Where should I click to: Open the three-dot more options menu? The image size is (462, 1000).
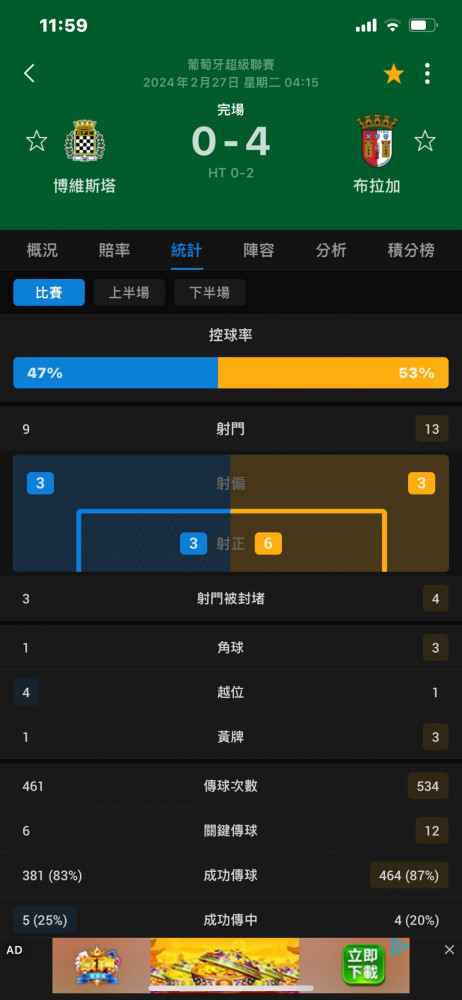tap(427, 74)
